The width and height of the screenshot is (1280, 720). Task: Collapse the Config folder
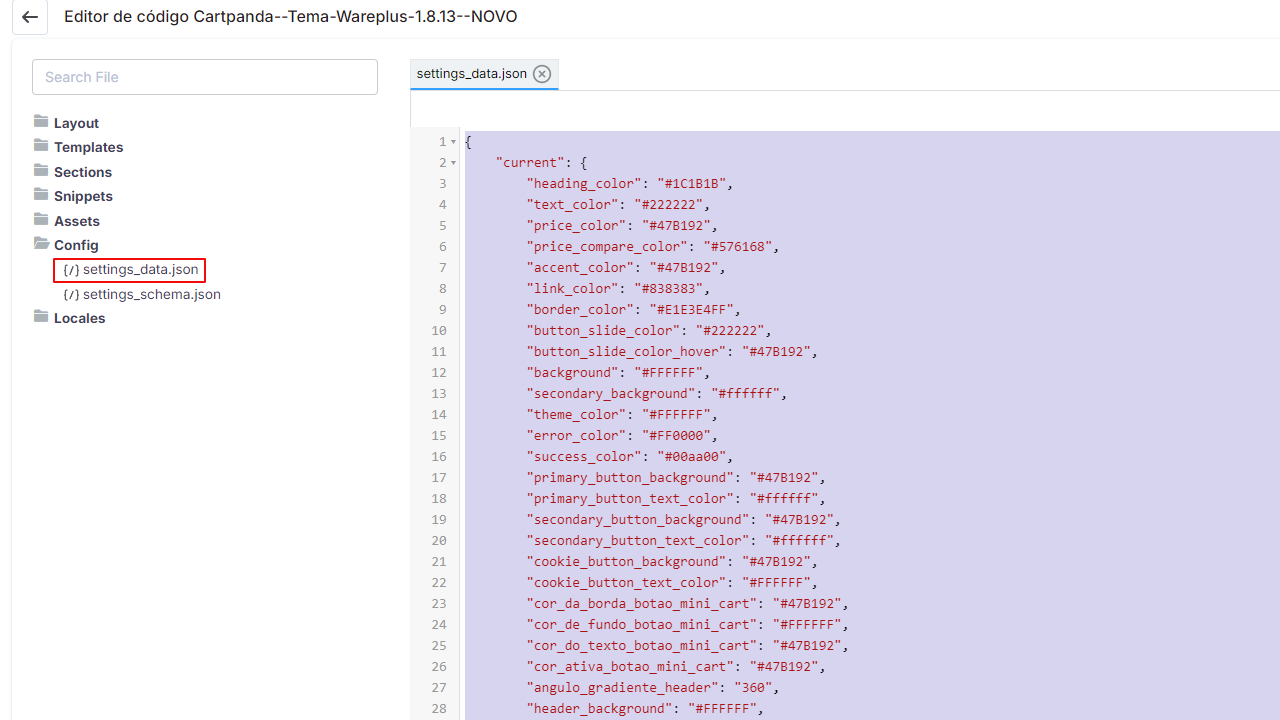76,245
